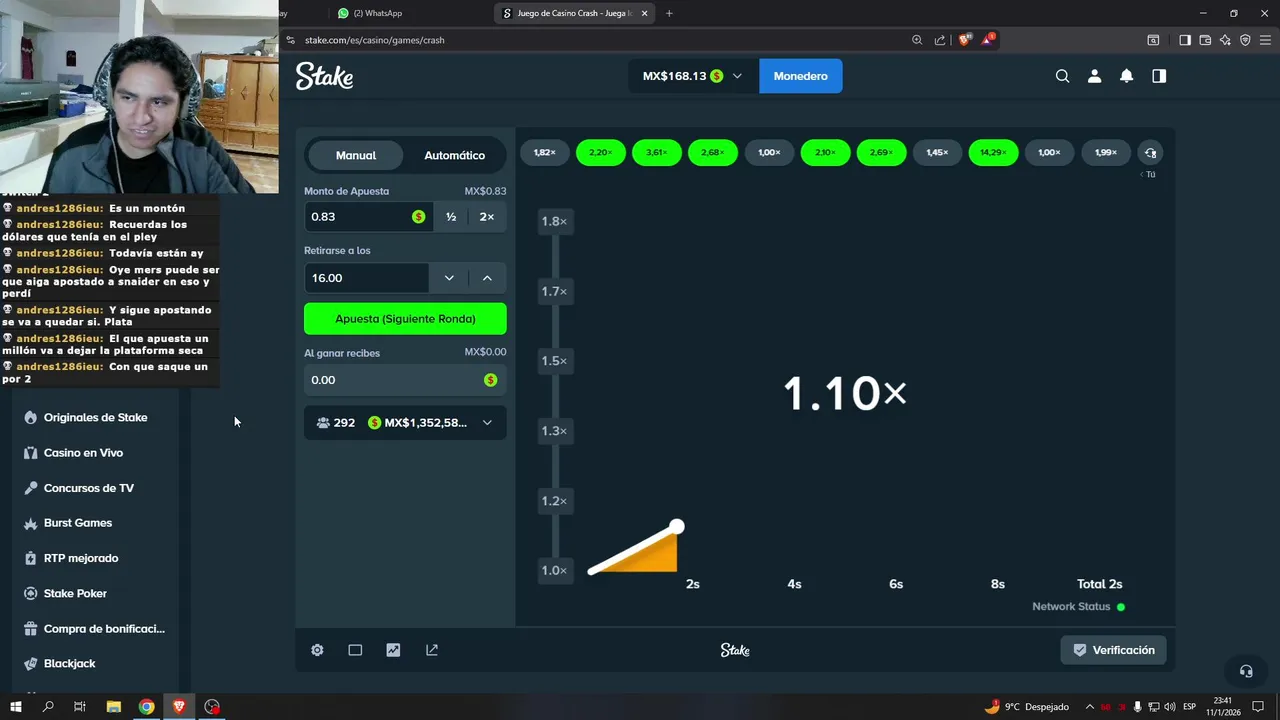The width and height of the screenshot is (1280, 720).
Task: Open Blackjack sidebar item
Action: (x=69, y=664)
